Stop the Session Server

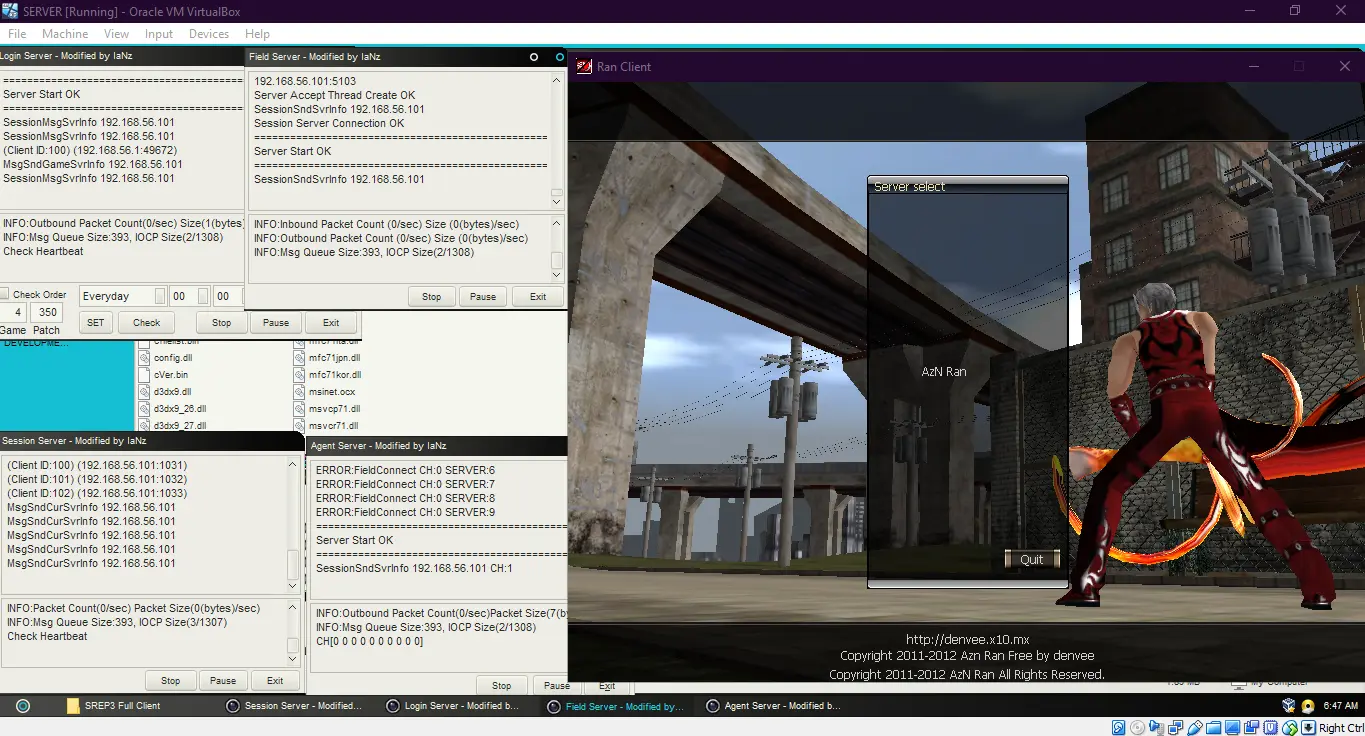tap(170, 681)
